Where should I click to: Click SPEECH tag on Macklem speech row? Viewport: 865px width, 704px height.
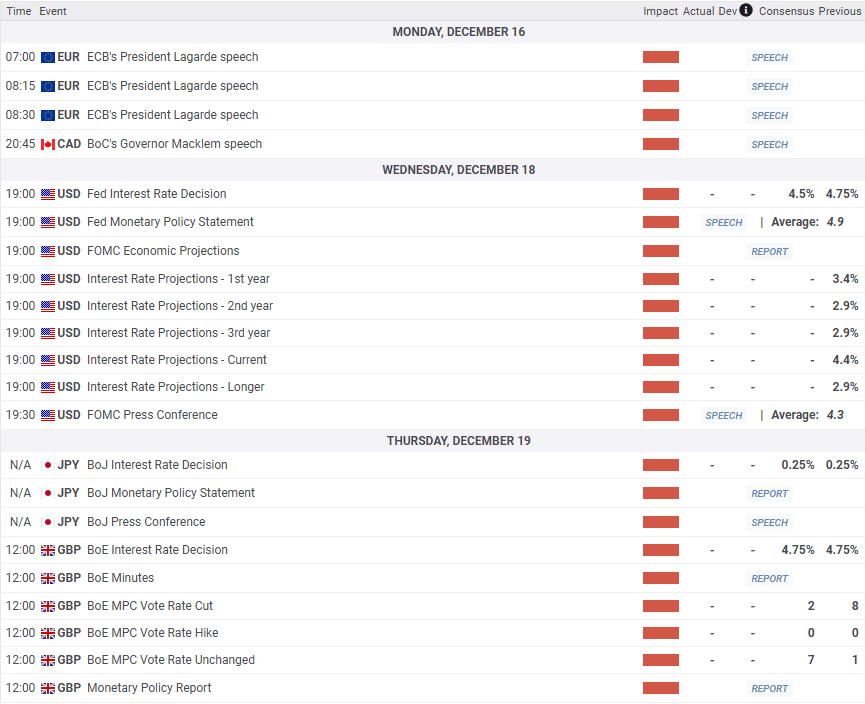(x=770, y=145)
